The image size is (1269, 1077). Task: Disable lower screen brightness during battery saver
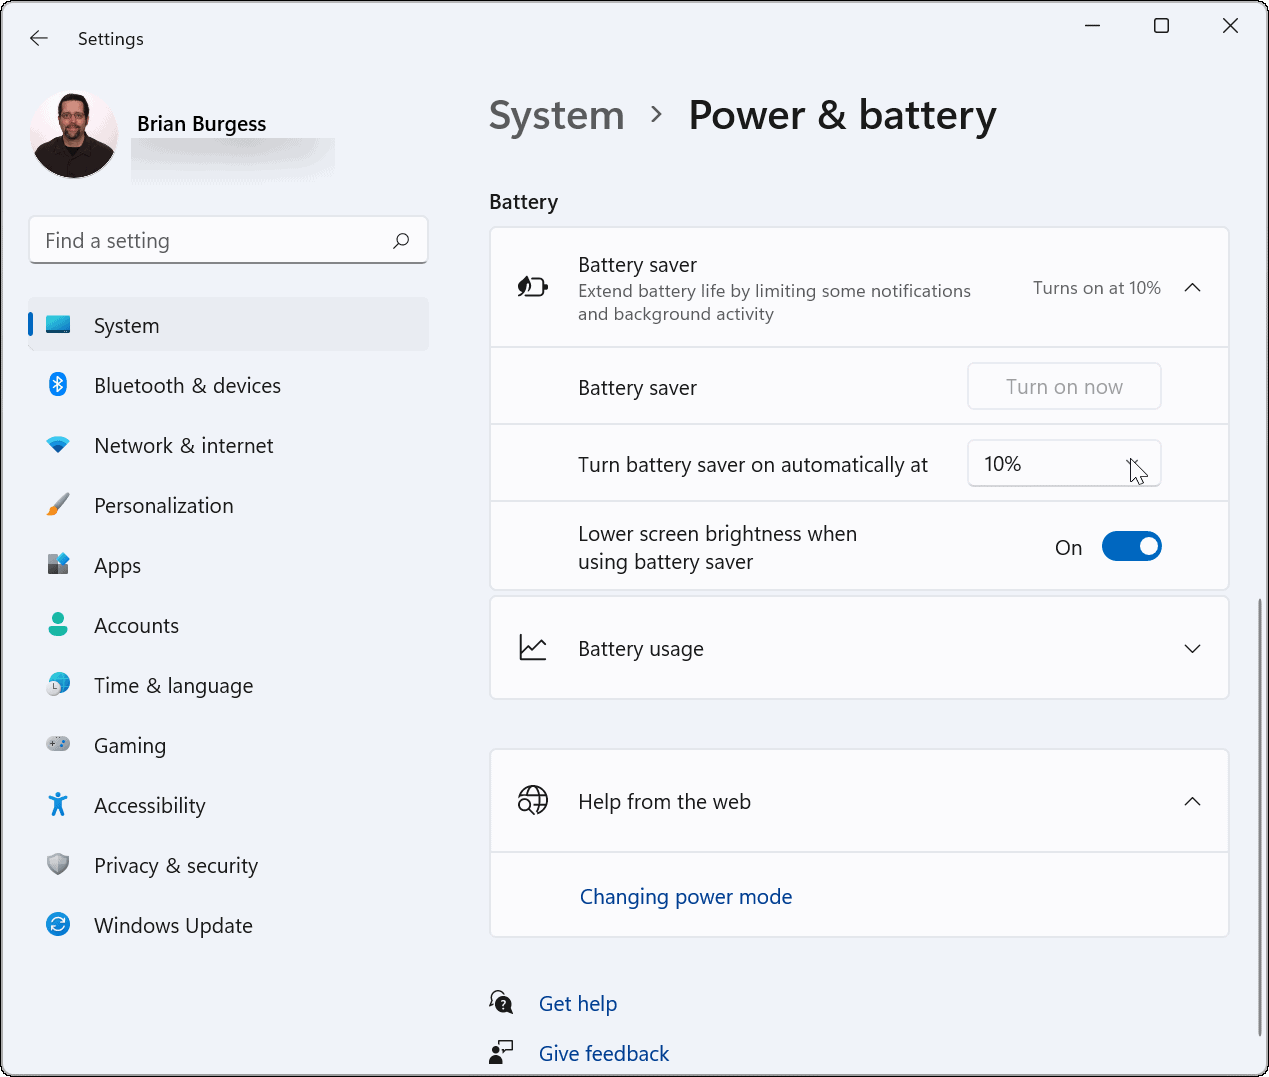click(1132, 546)
